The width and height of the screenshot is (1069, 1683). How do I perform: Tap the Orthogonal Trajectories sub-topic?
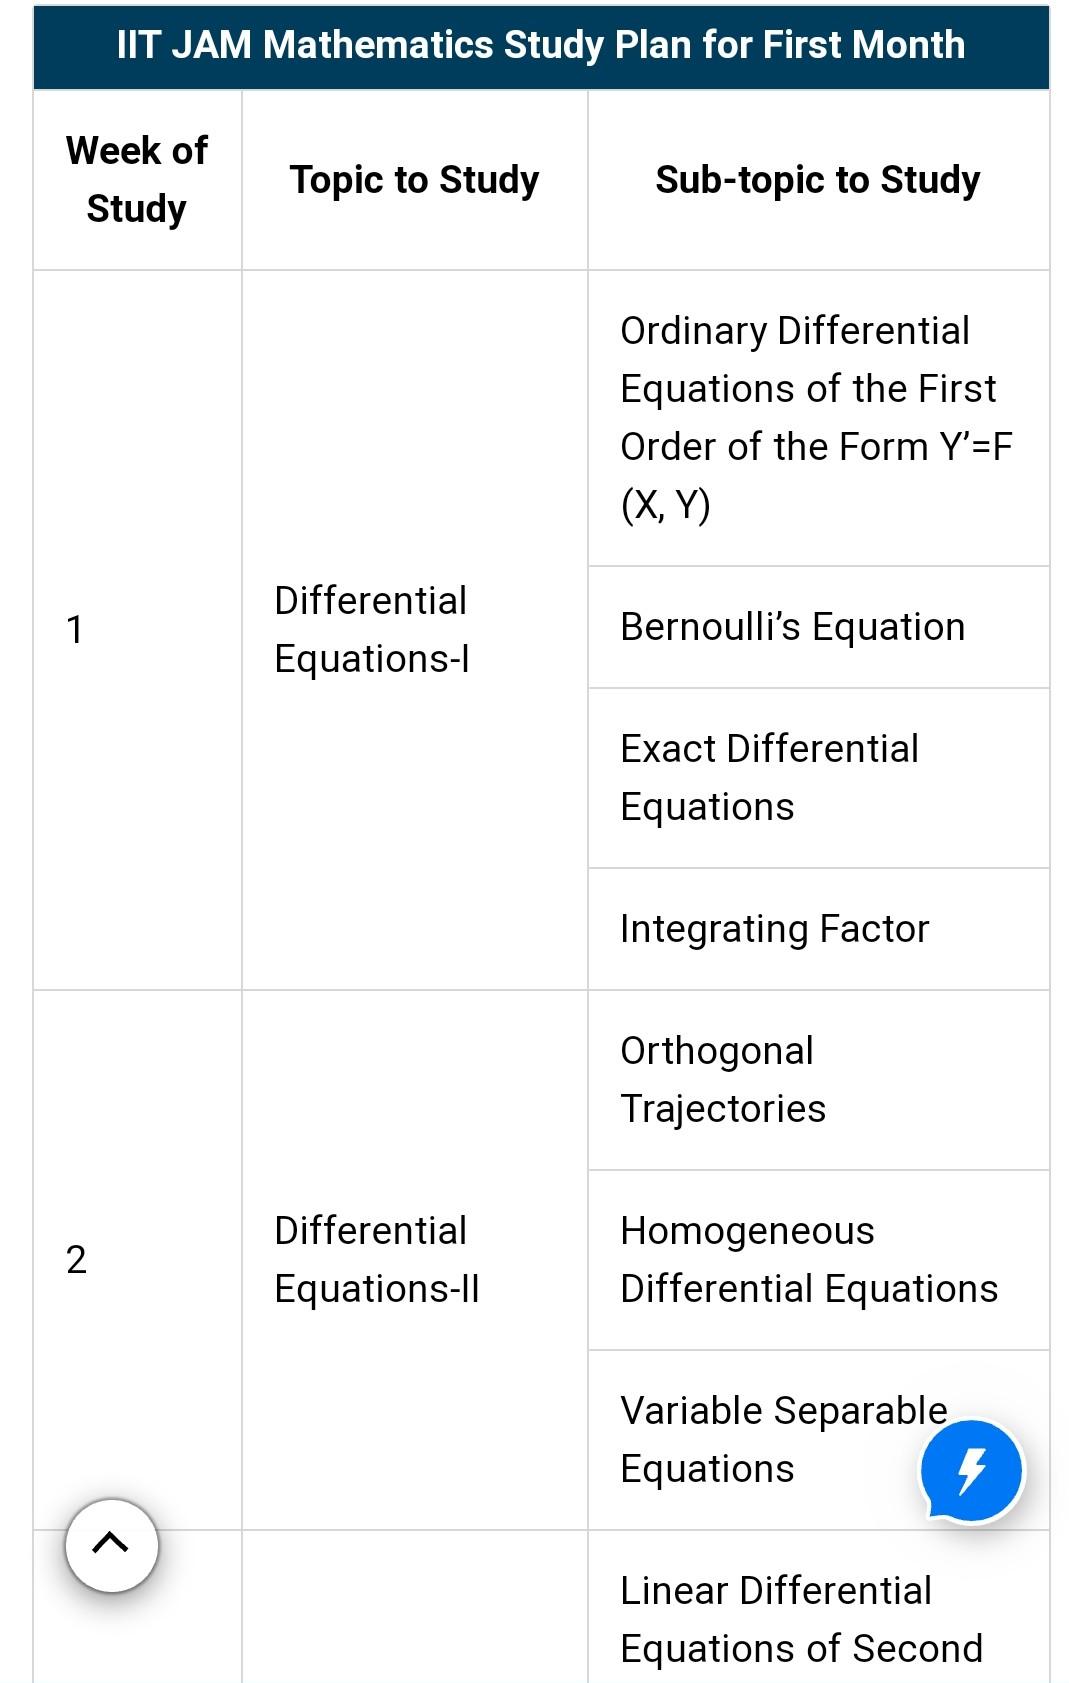(x=722, y=1080)
